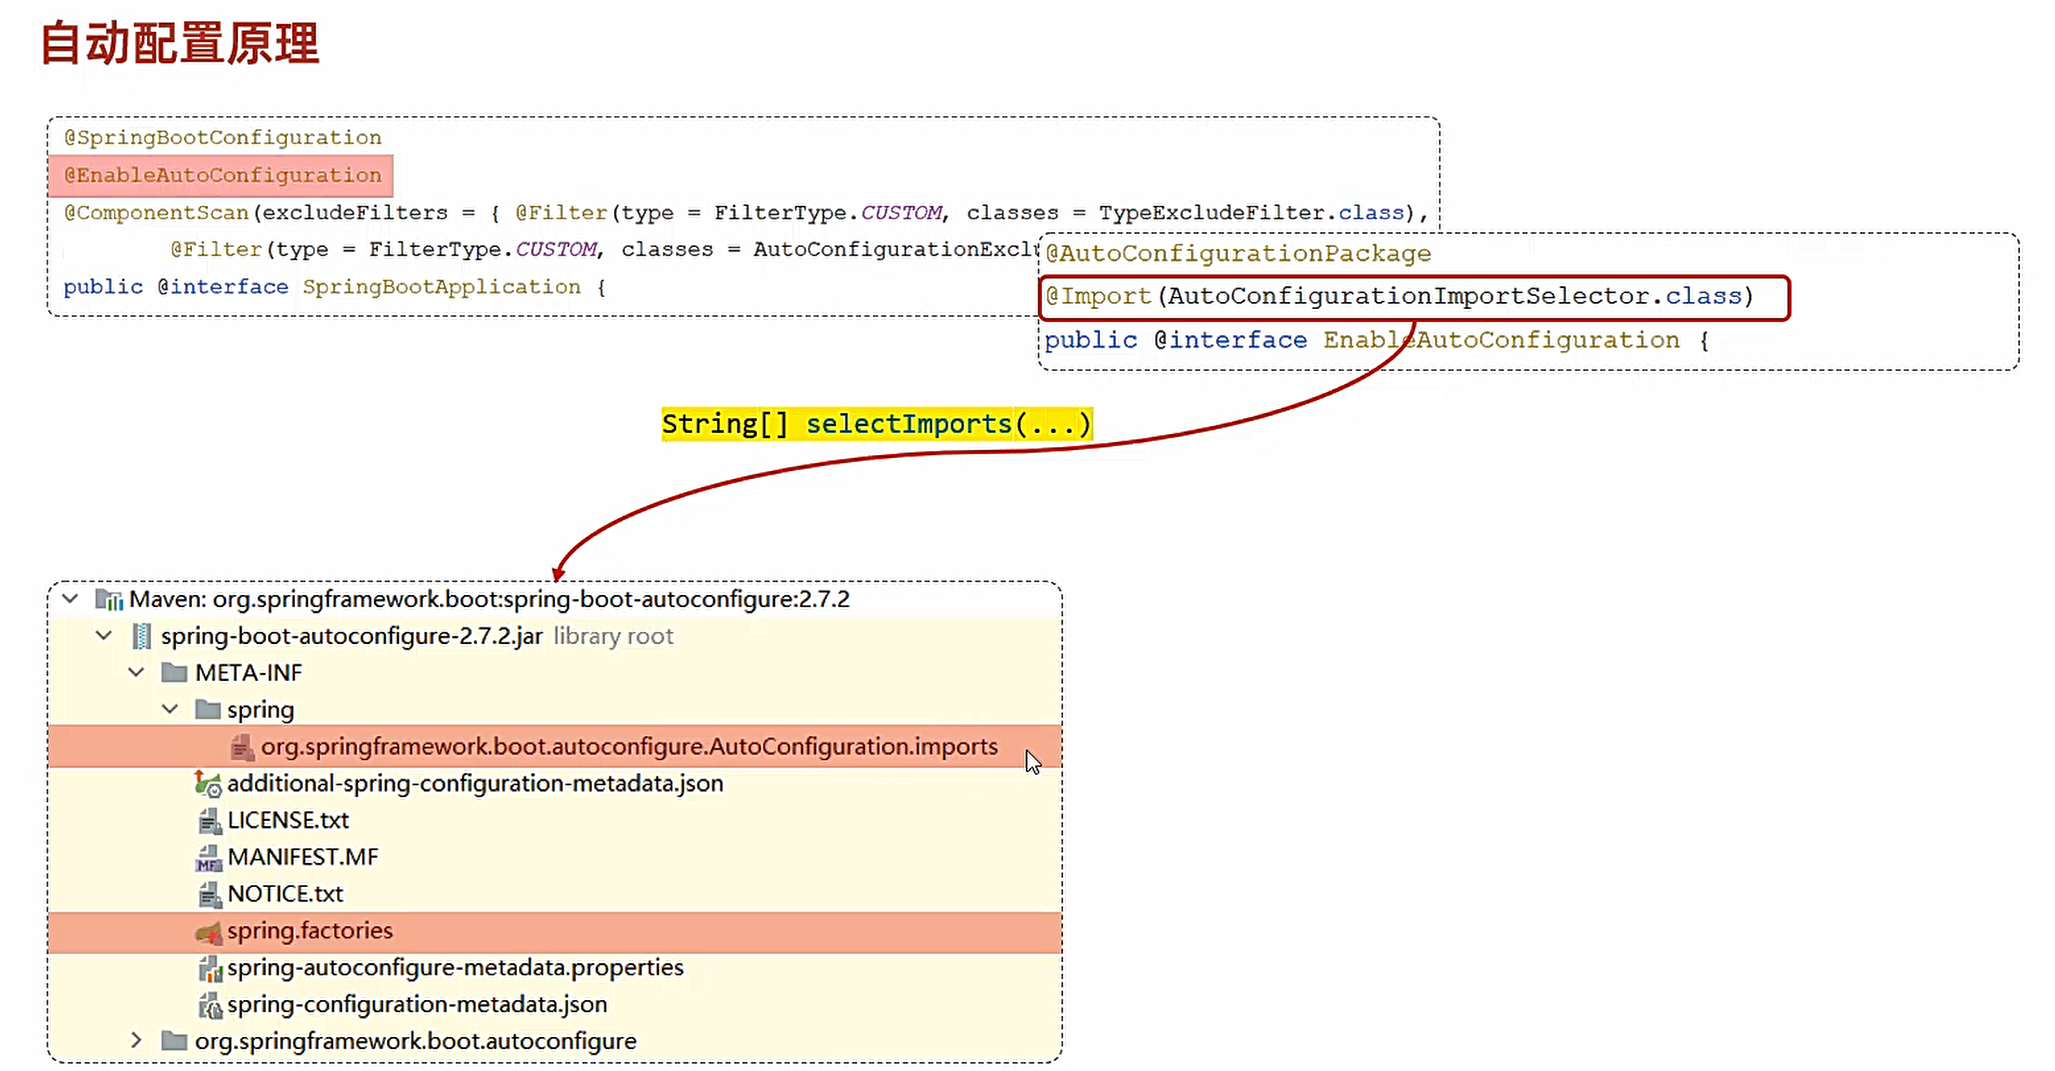The height and width of the screenshot is (1071, 2055).
Task: Click the spring folder icon
Action: pyautogui.click(x=208, y=709)
